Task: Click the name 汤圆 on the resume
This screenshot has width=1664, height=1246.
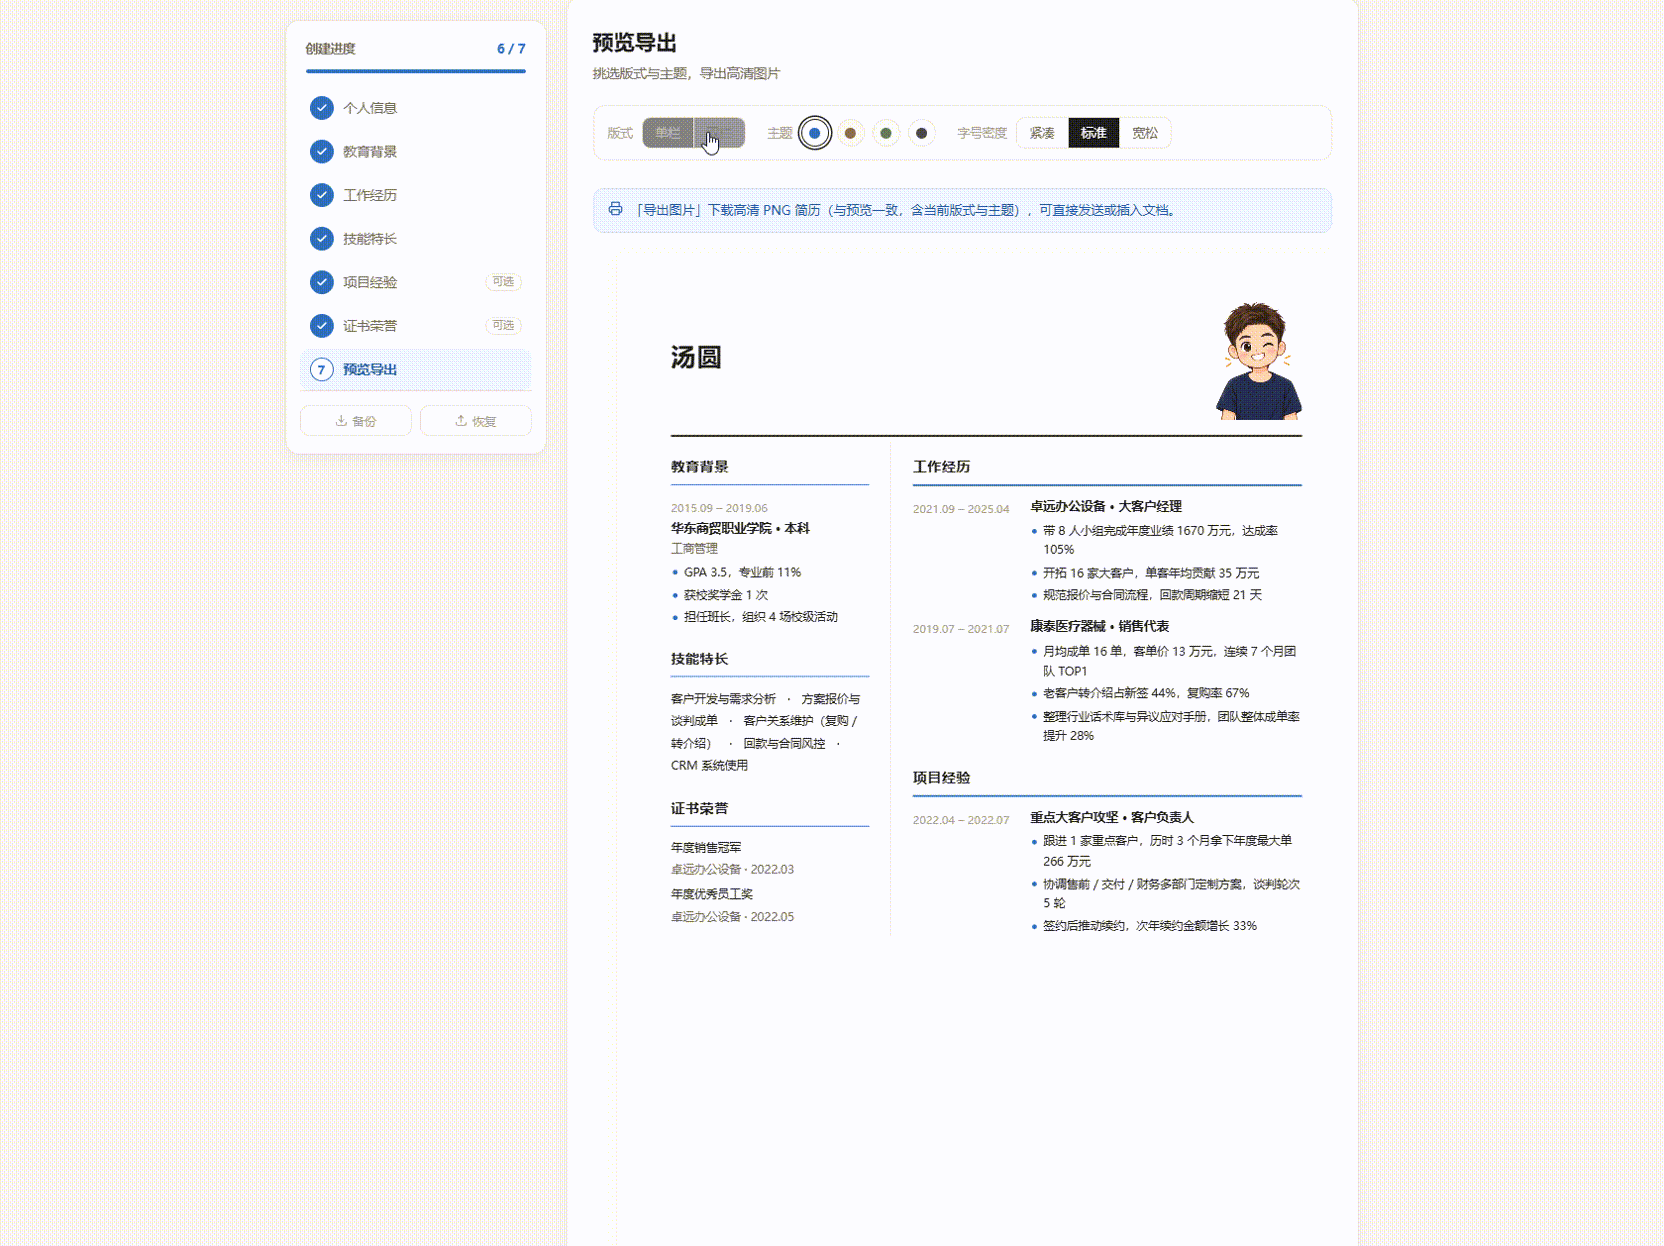Action: (696, 357)
